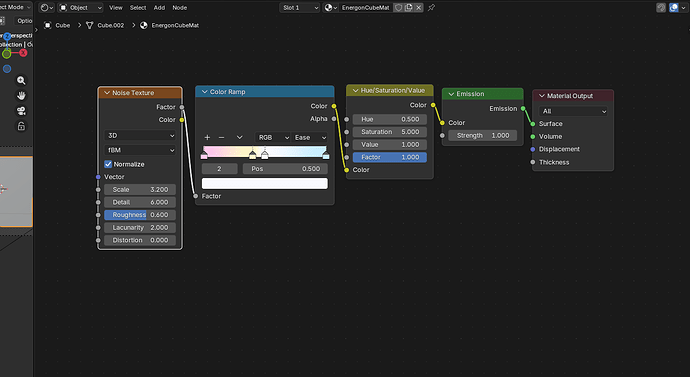
Task: Collapse the Hue/Saturation/Value node
Action: (x=356, y=91)
